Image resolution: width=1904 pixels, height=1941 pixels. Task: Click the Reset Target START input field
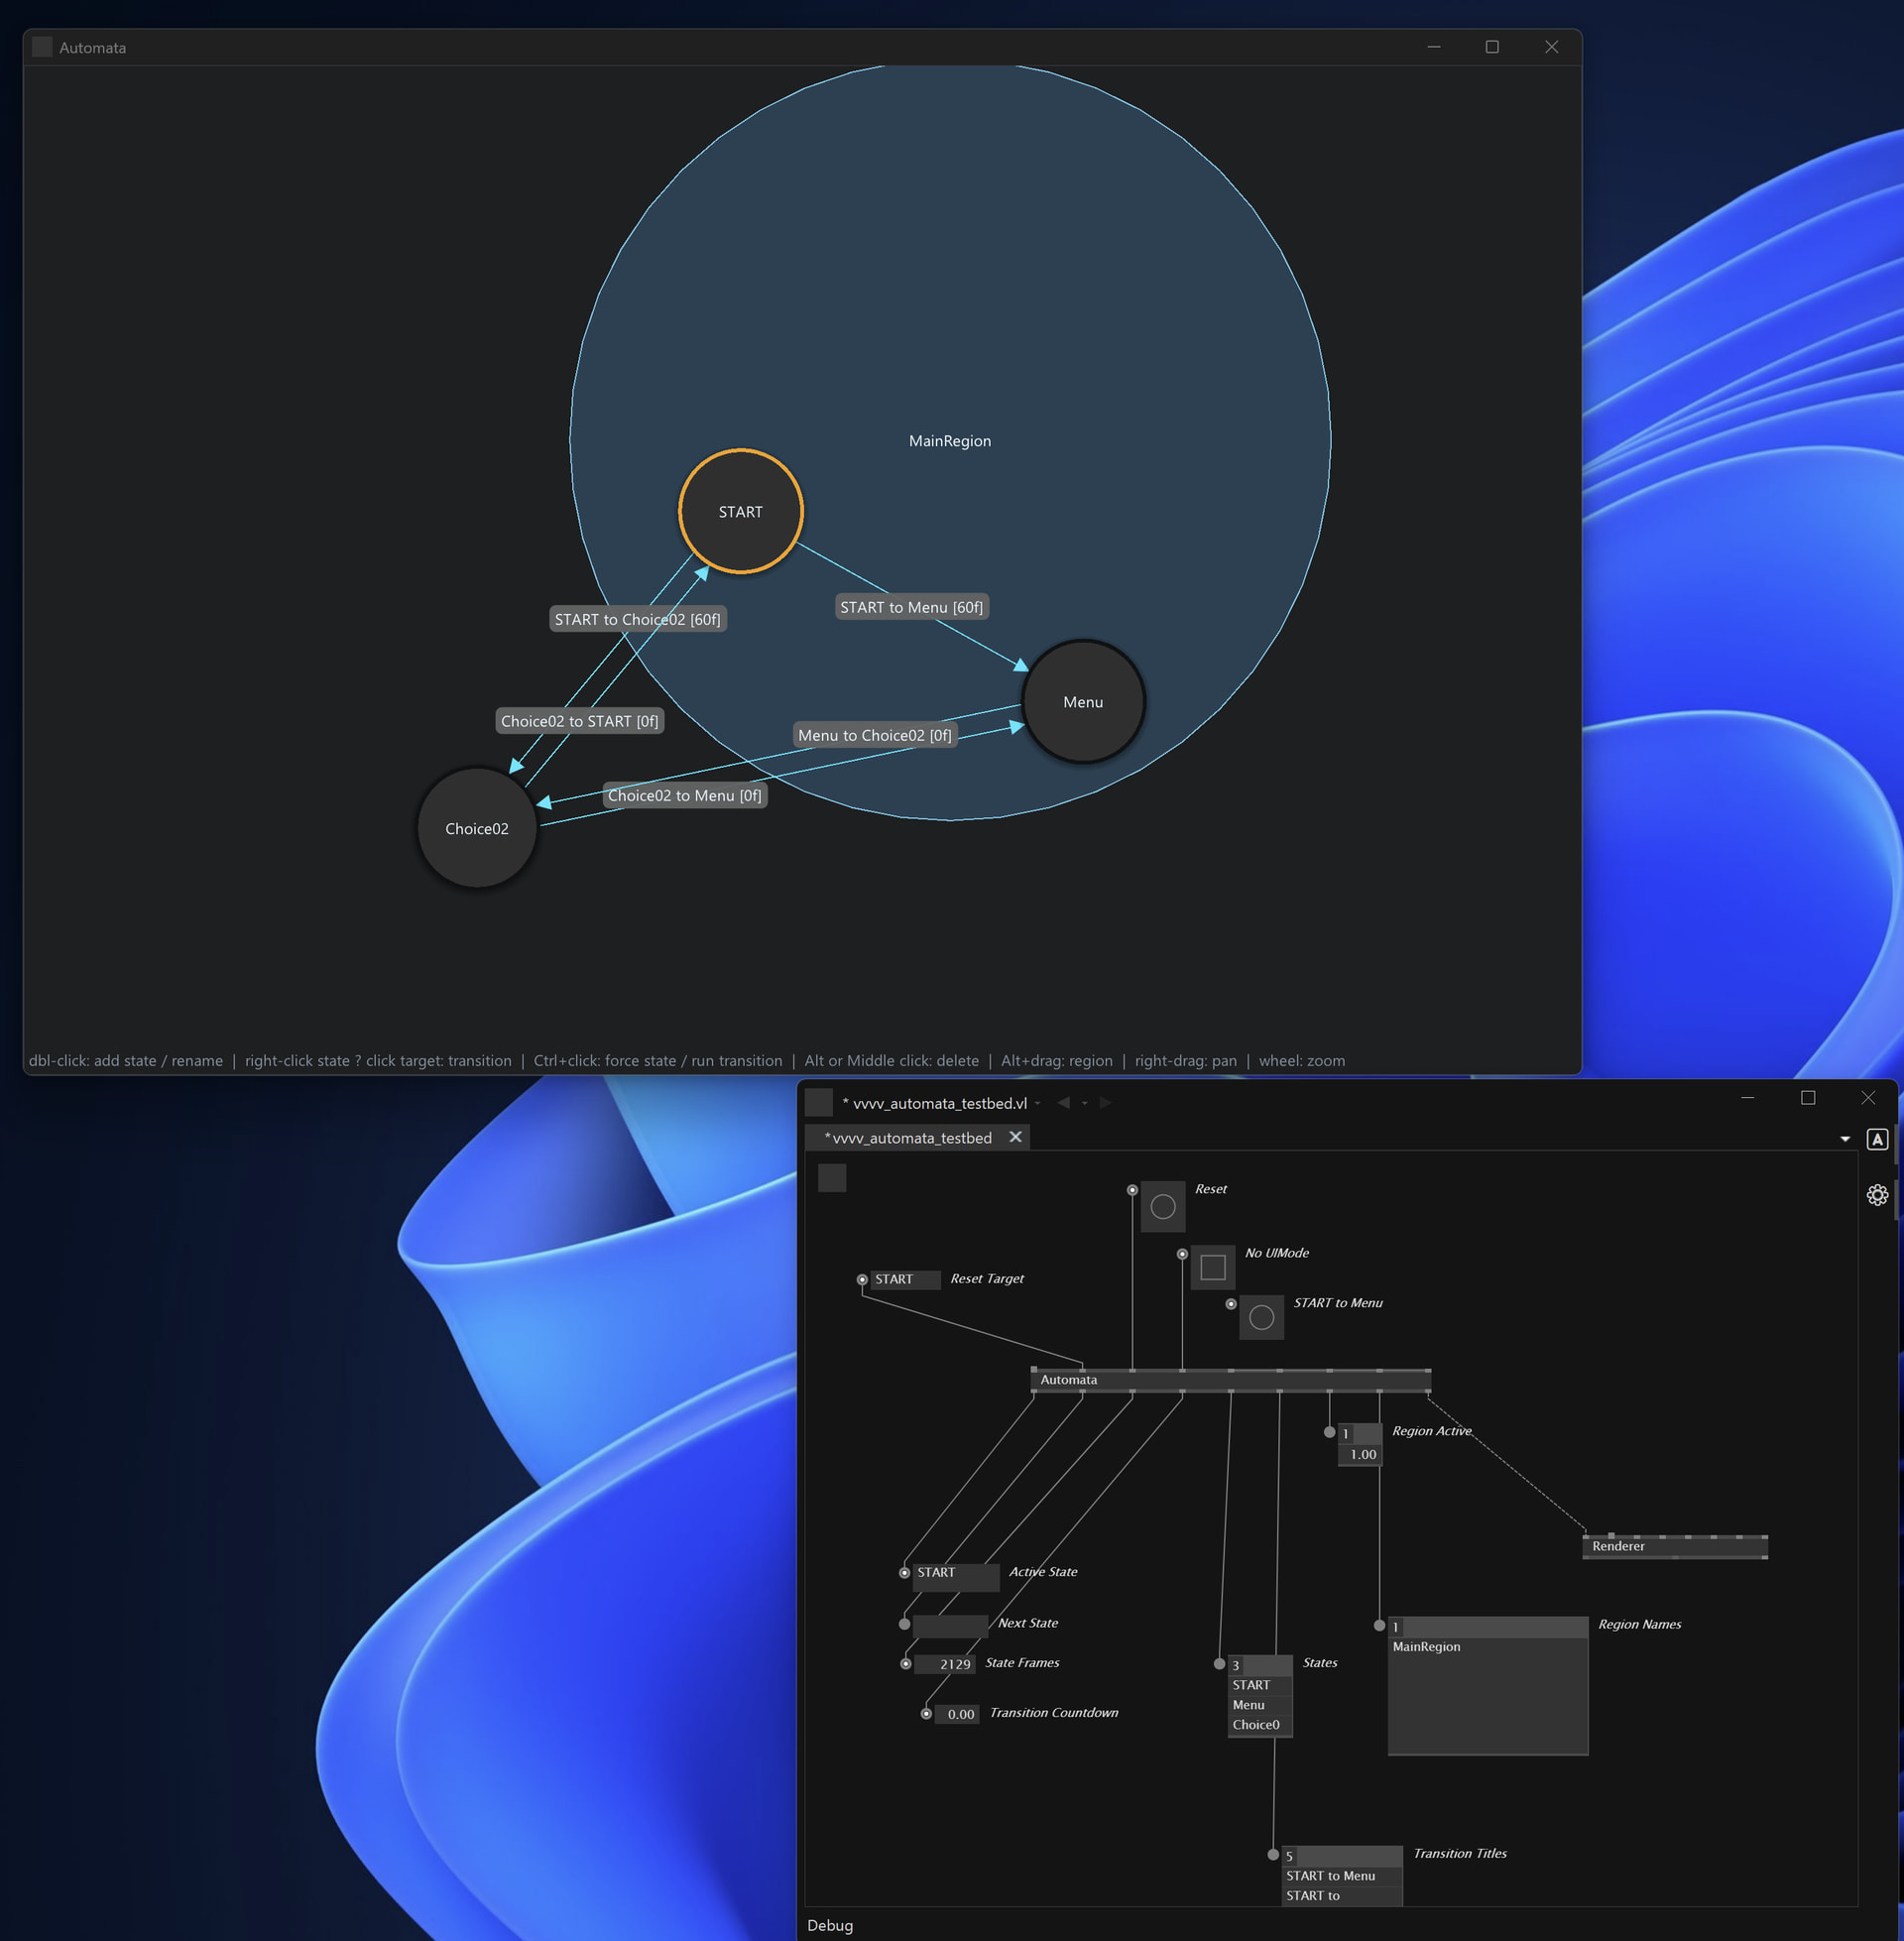(904, 1279)
